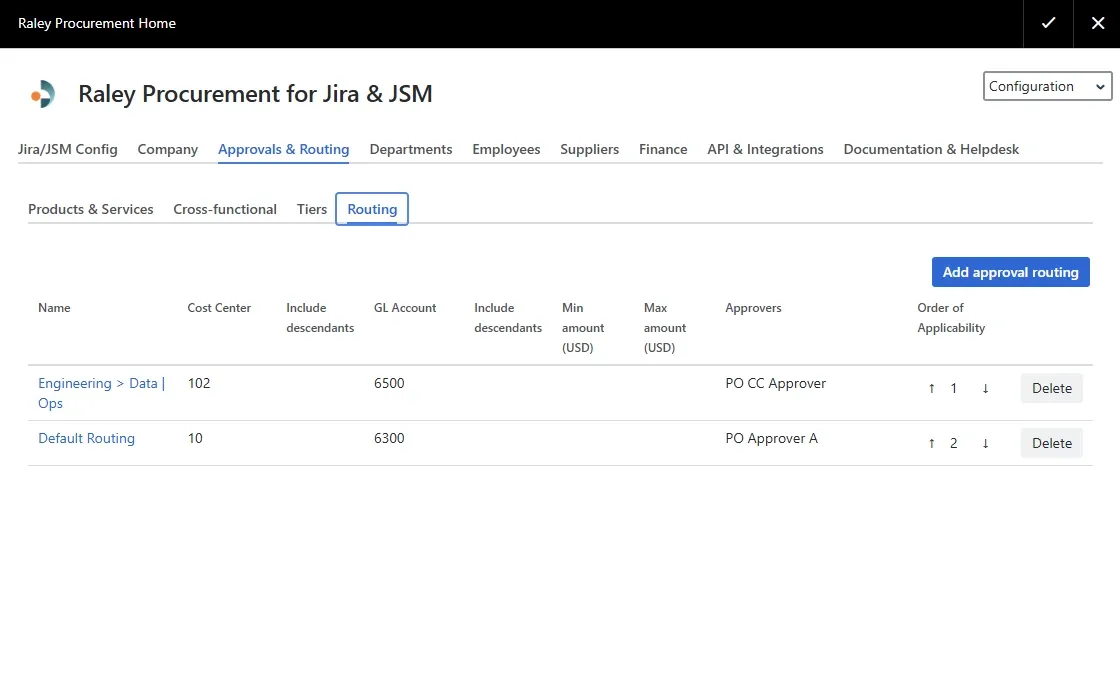This screenshot has height=673, width=1120.
Task: Open API & Integrations tab
Action: (x=765, y=149)
